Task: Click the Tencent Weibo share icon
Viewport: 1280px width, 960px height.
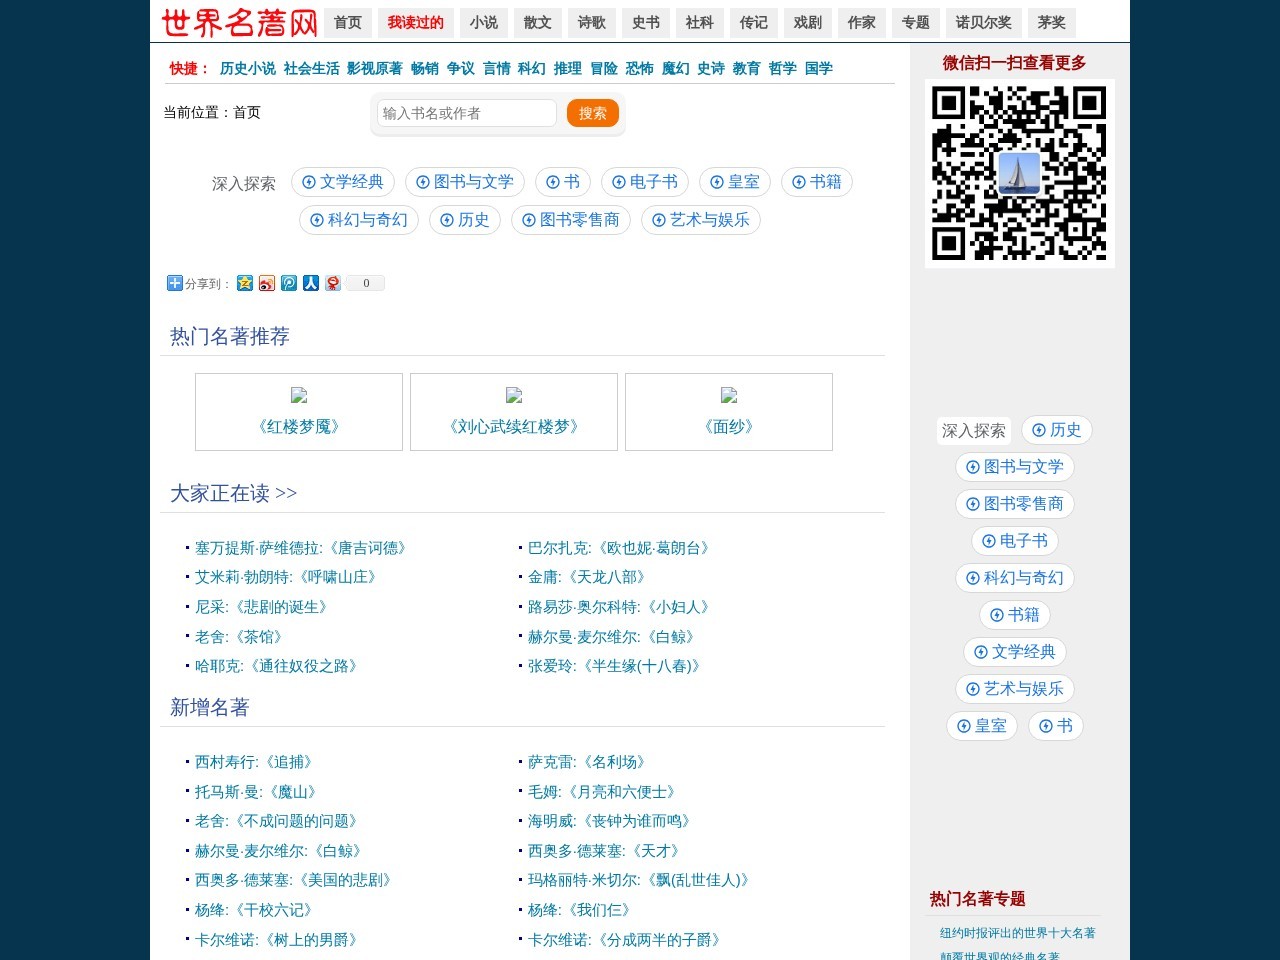Action: [x=289, y=283]
